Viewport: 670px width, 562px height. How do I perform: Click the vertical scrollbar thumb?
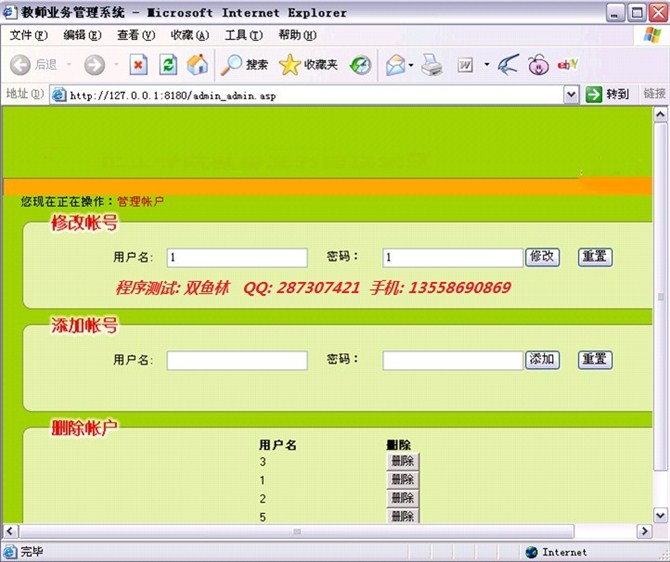click(660, 297)
